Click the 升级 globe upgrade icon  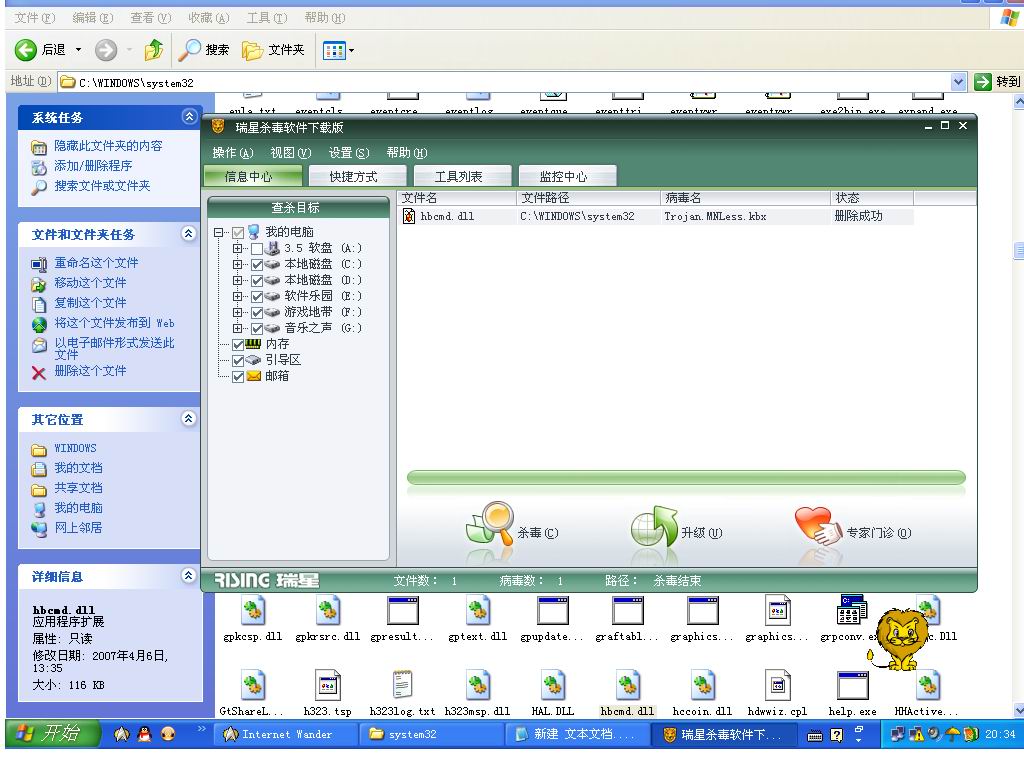click(x=654, y=526)
